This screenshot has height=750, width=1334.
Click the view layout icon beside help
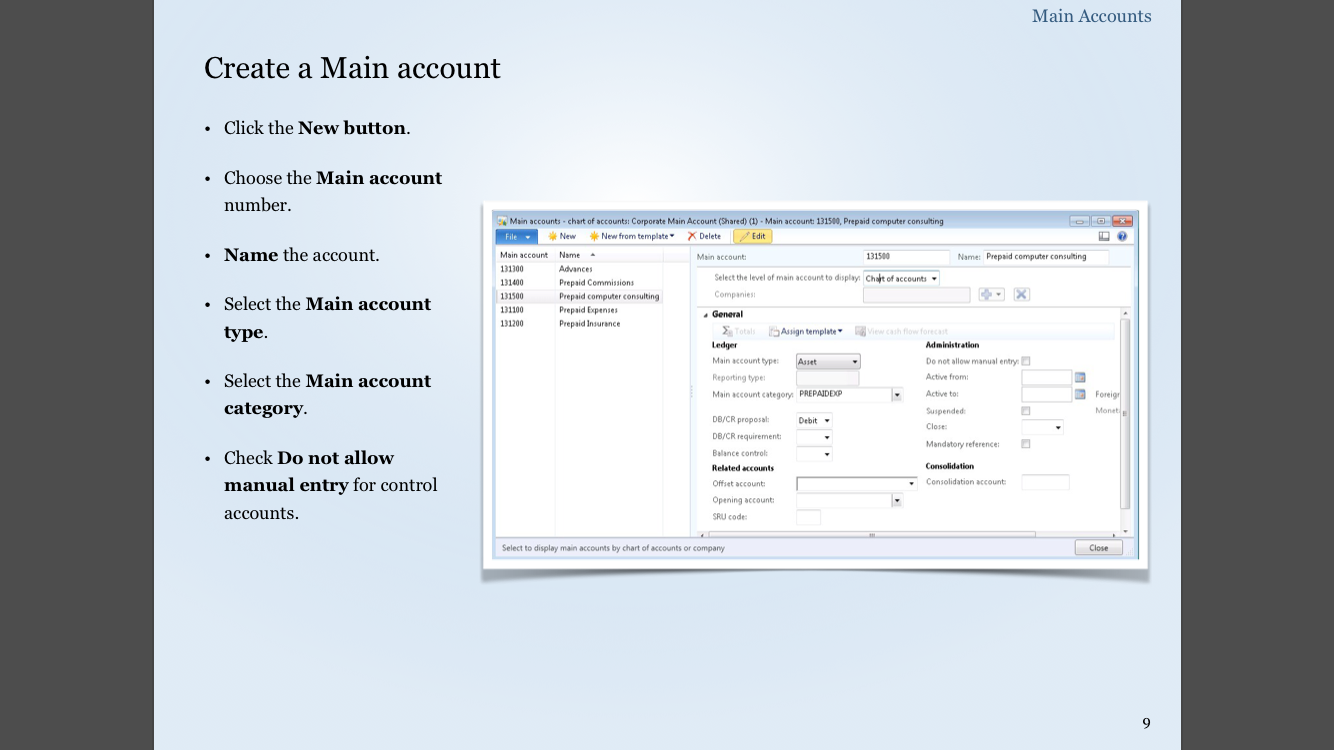1104,237
